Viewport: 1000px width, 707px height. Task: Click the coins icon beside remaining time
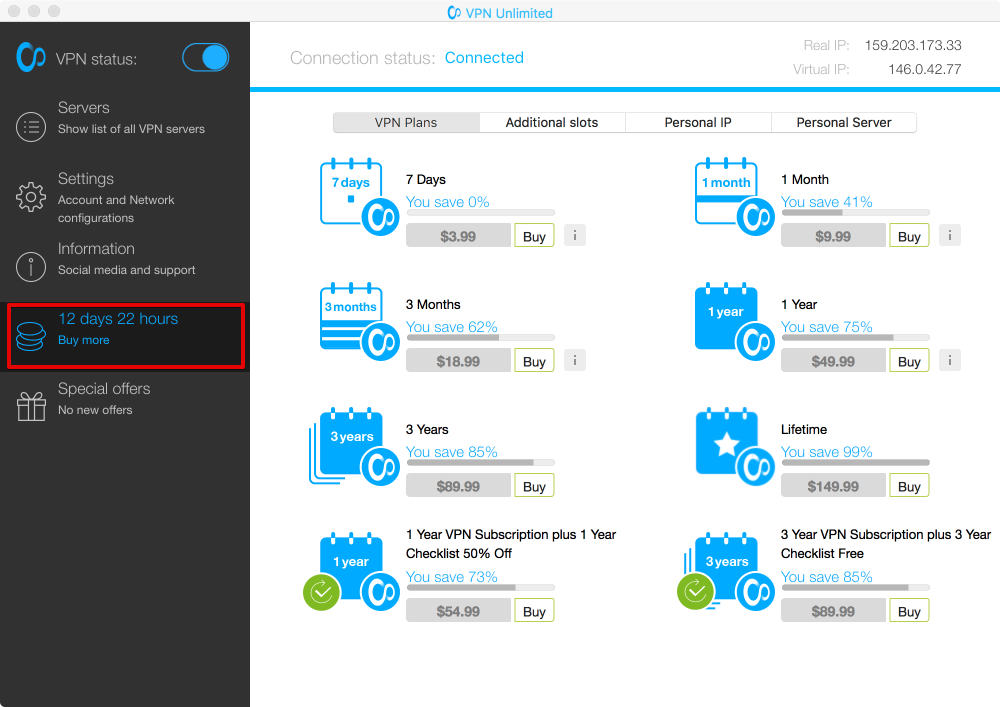(31, 336)
